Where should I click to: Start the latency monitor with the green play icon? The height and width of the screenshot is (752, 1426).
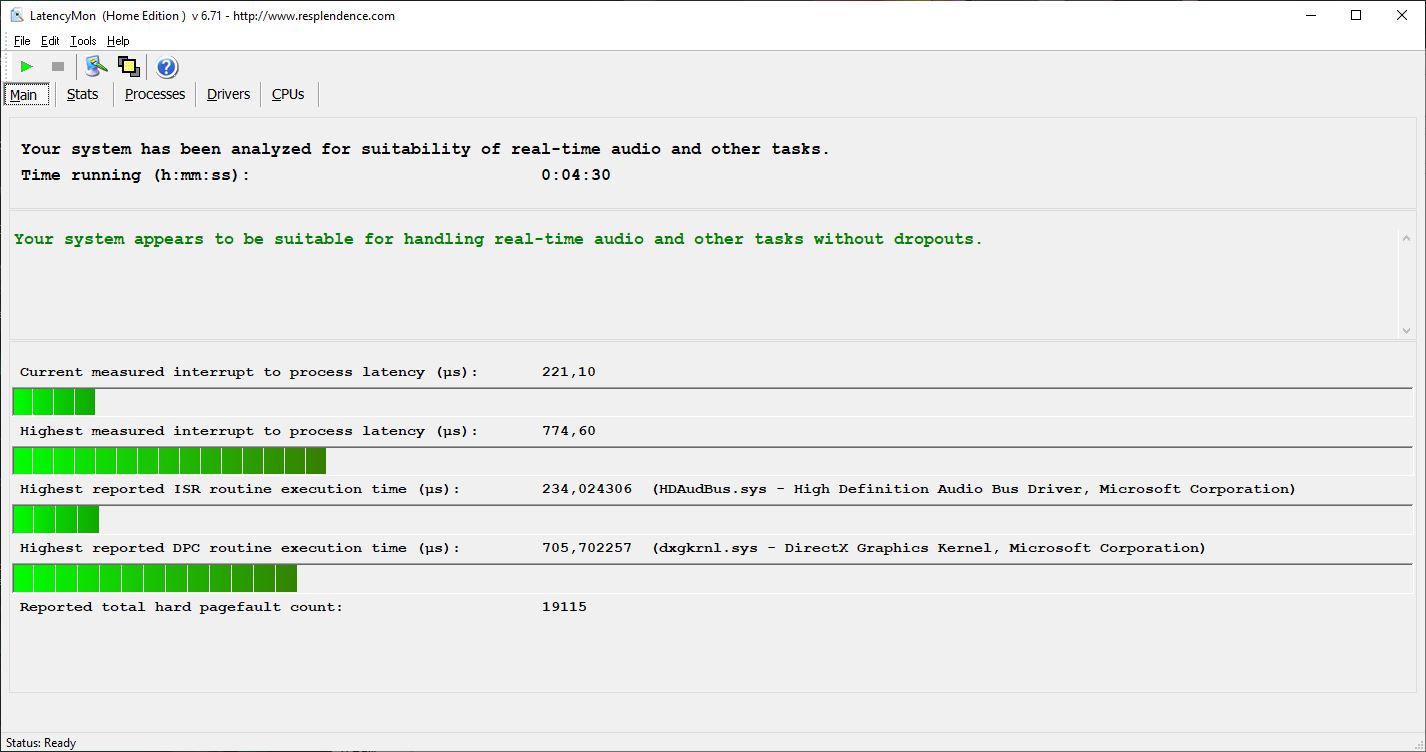27,67
